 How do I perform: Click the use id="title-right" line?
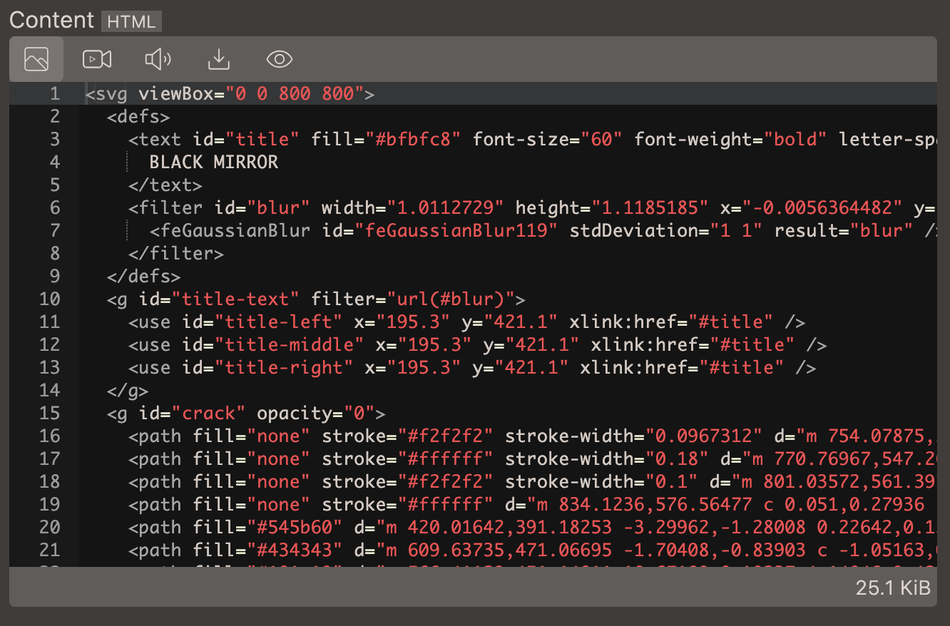pyautogui.click(x=472, y=368)
